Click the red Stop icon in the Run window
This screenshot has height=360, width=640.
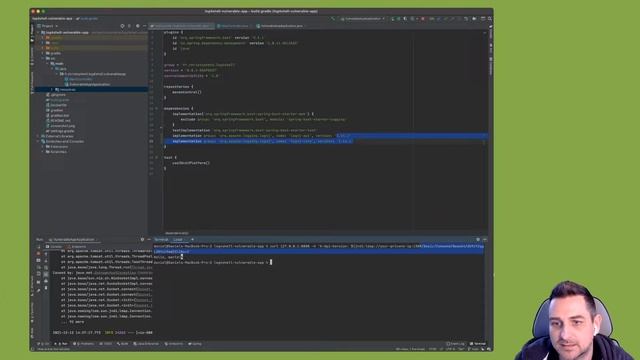(x=38, y=253)
